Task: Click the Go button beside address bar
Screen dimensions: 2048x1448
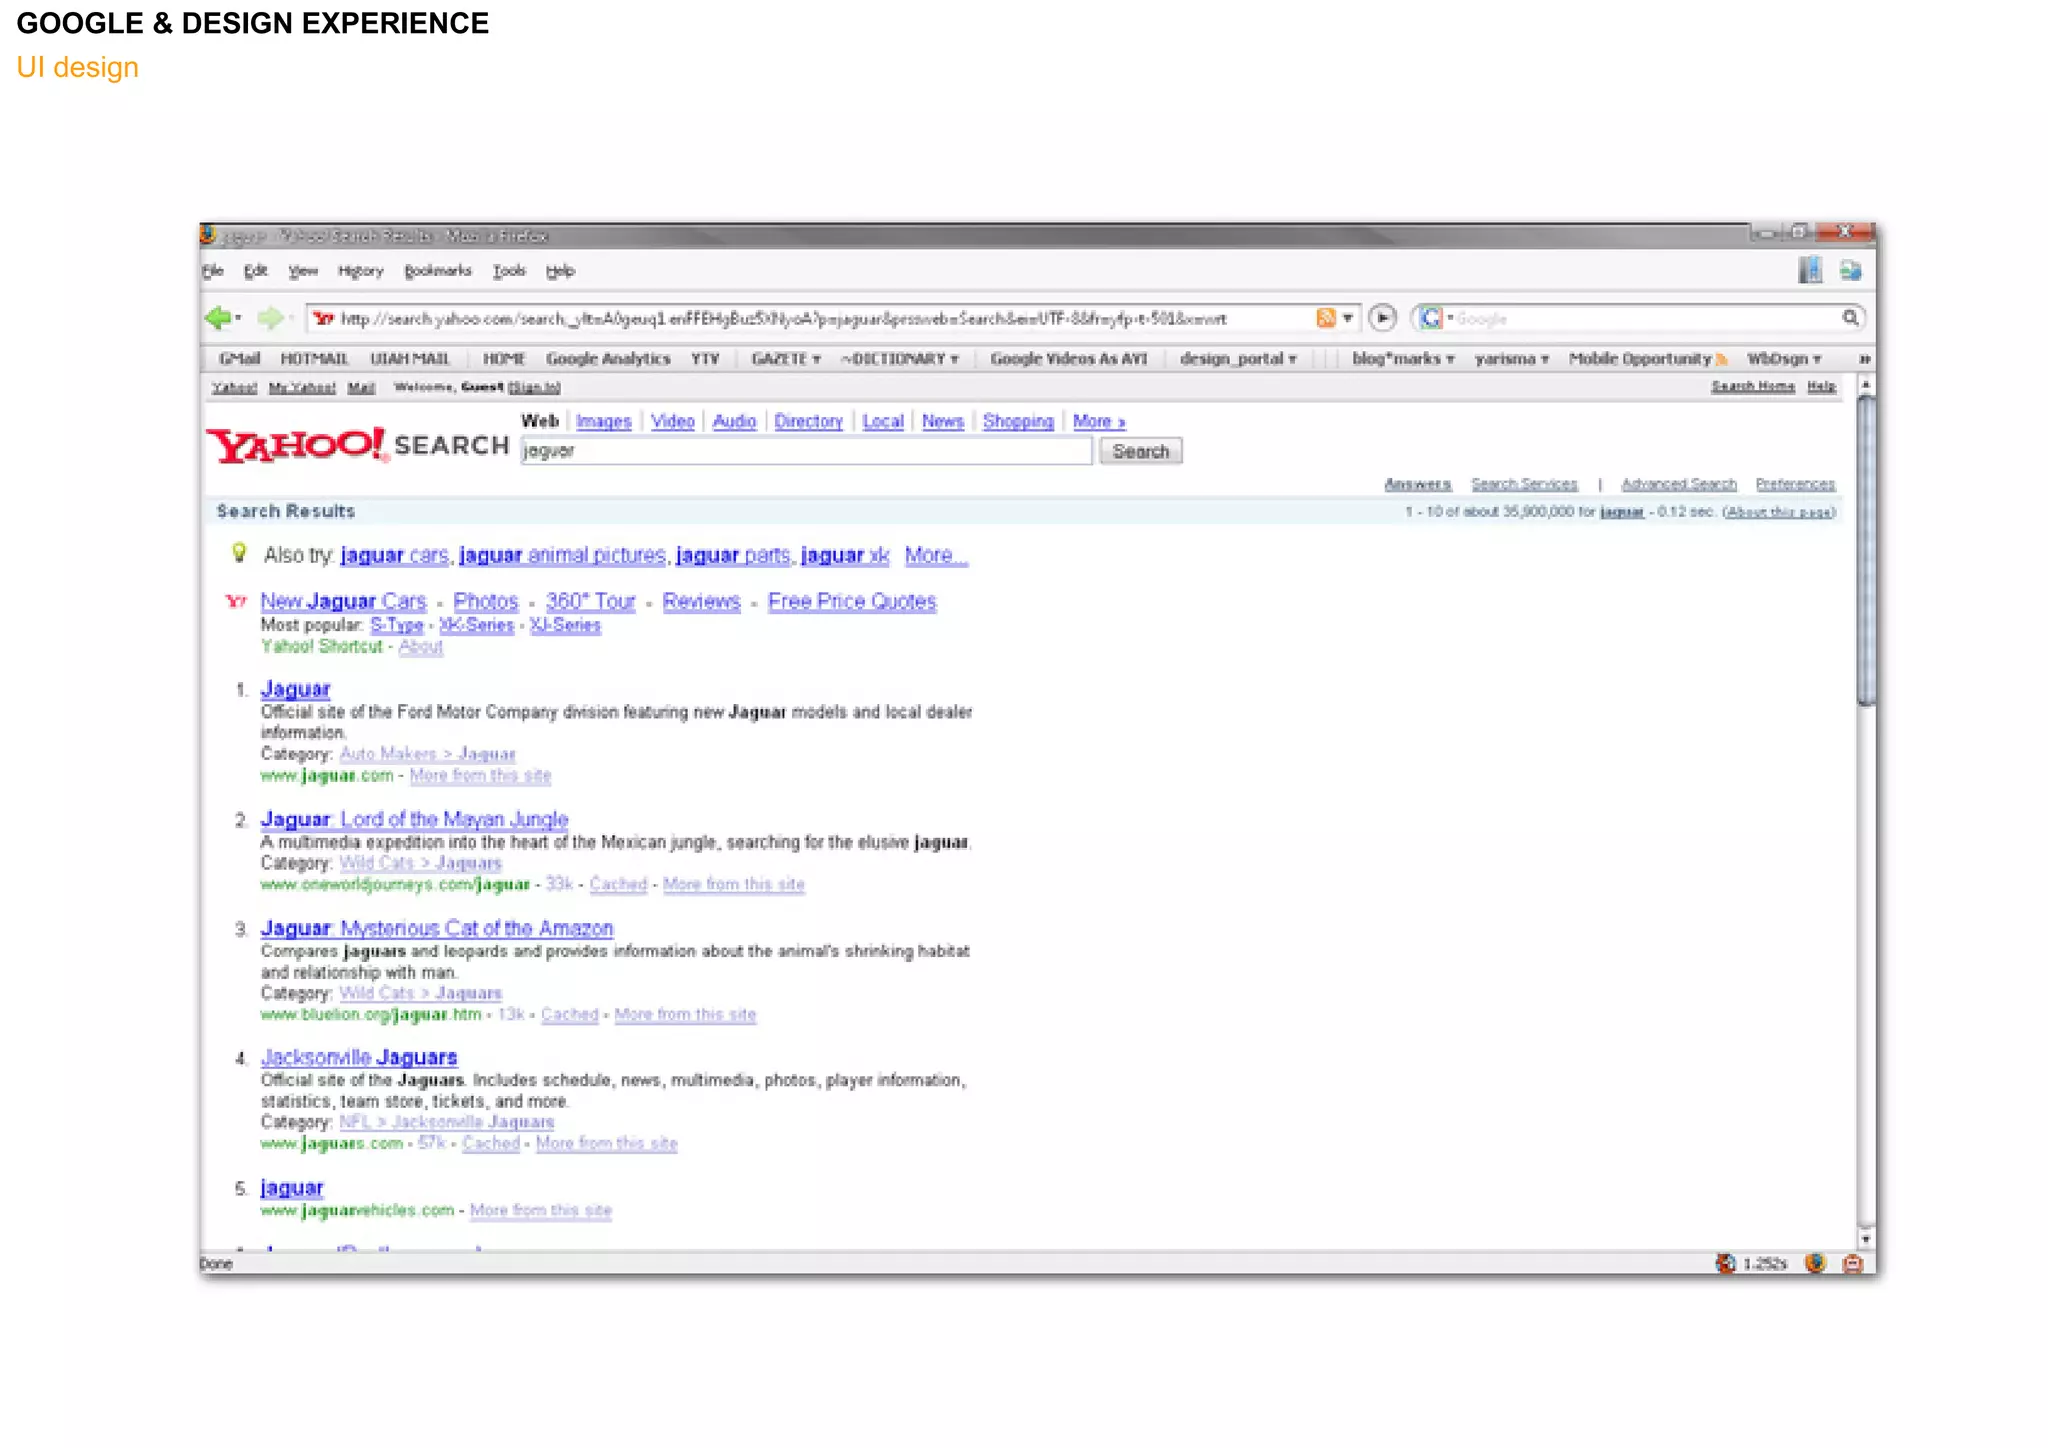Action: click(x=1382, y=318)
